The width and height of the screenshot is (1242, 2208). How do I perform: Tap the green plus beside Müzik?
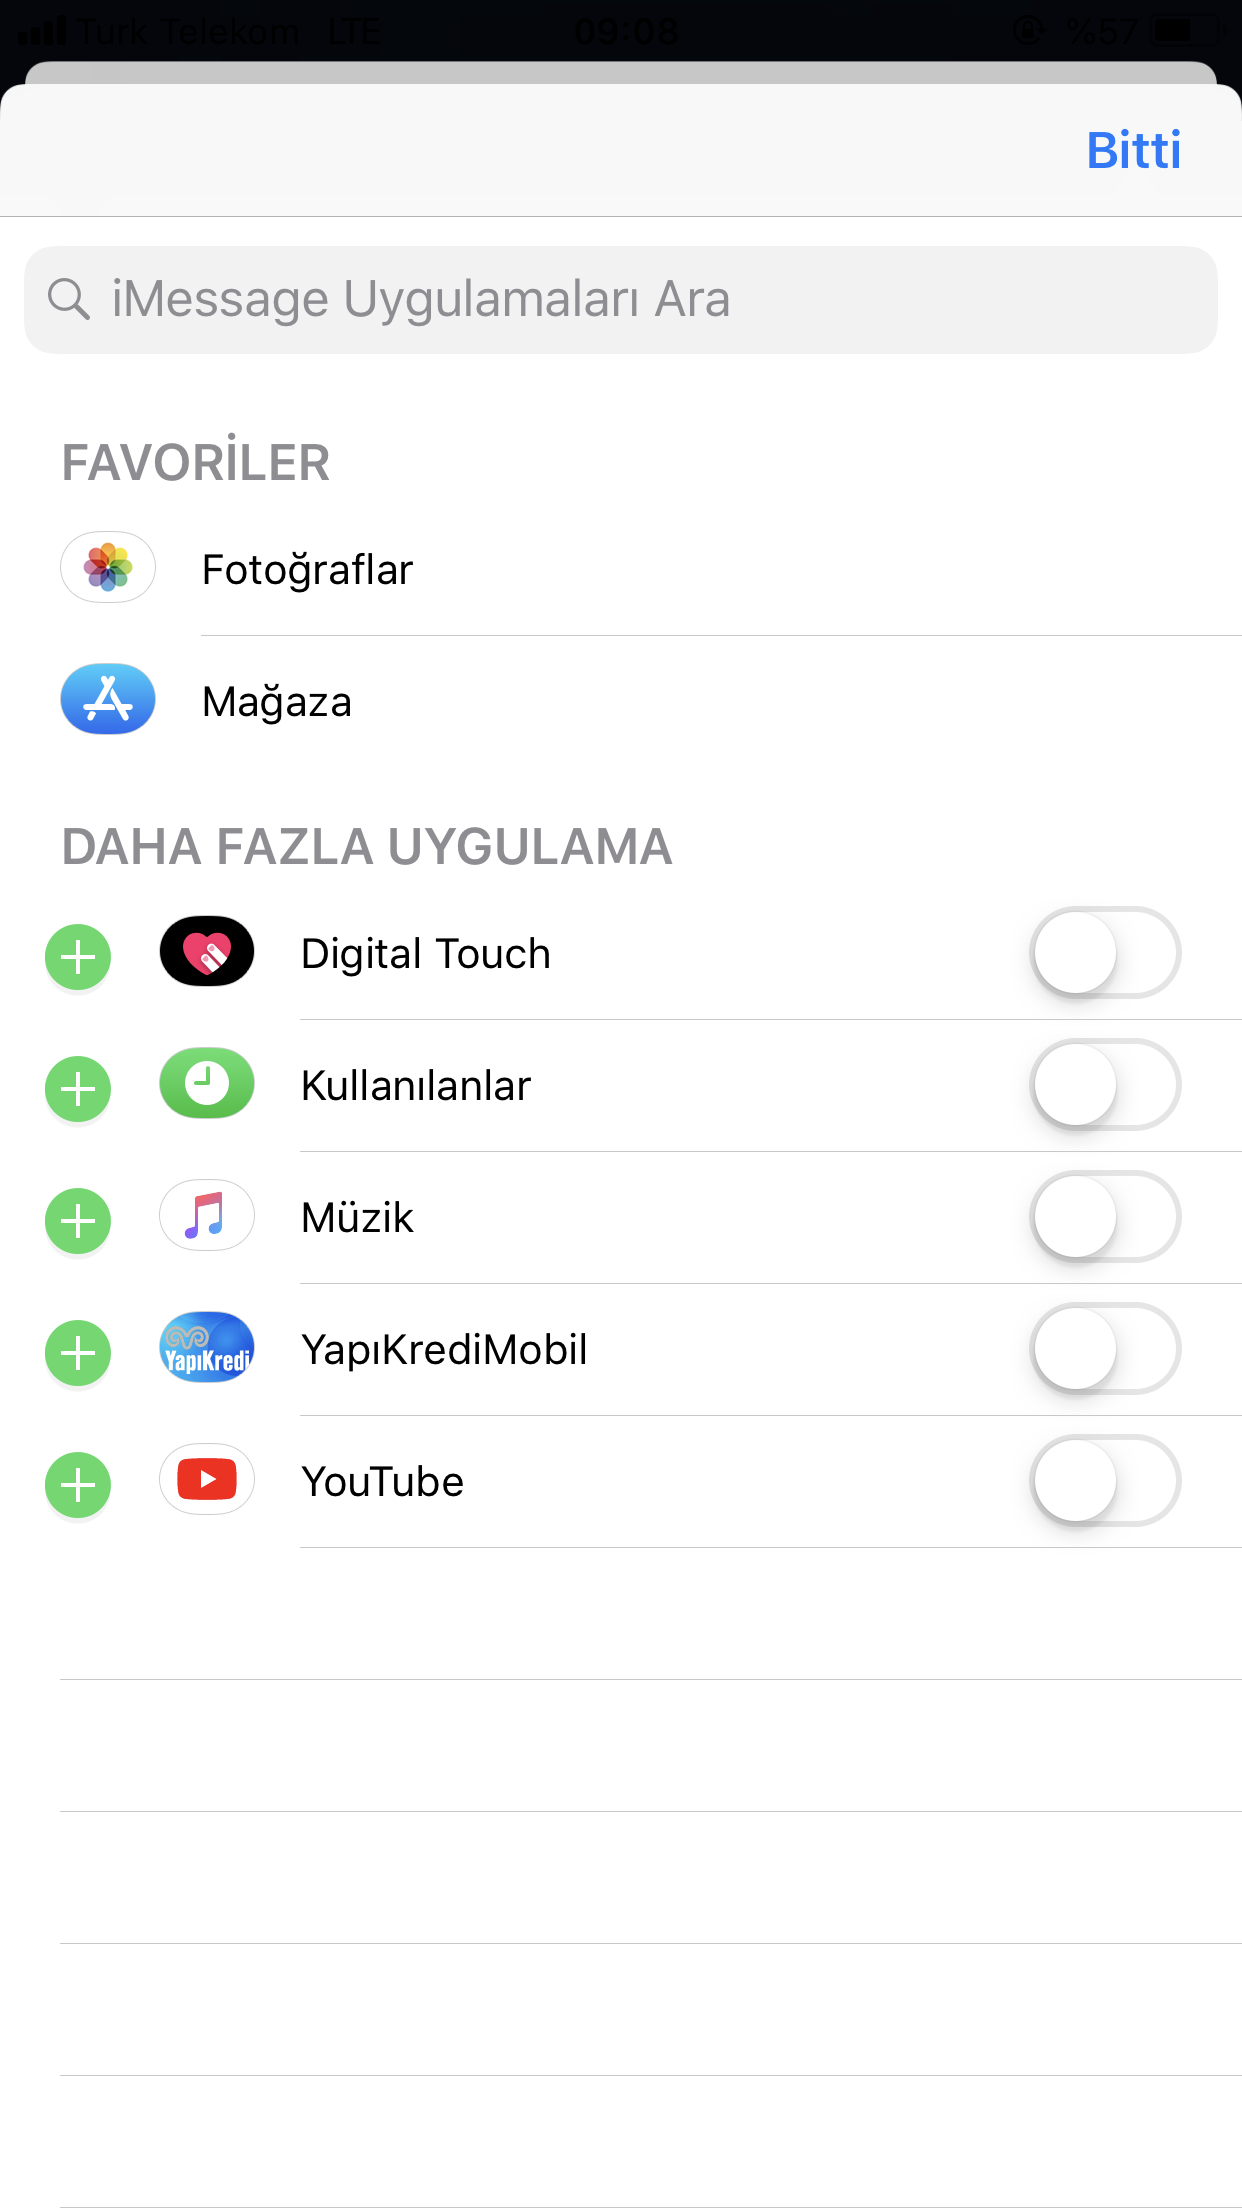point(78,1221)
